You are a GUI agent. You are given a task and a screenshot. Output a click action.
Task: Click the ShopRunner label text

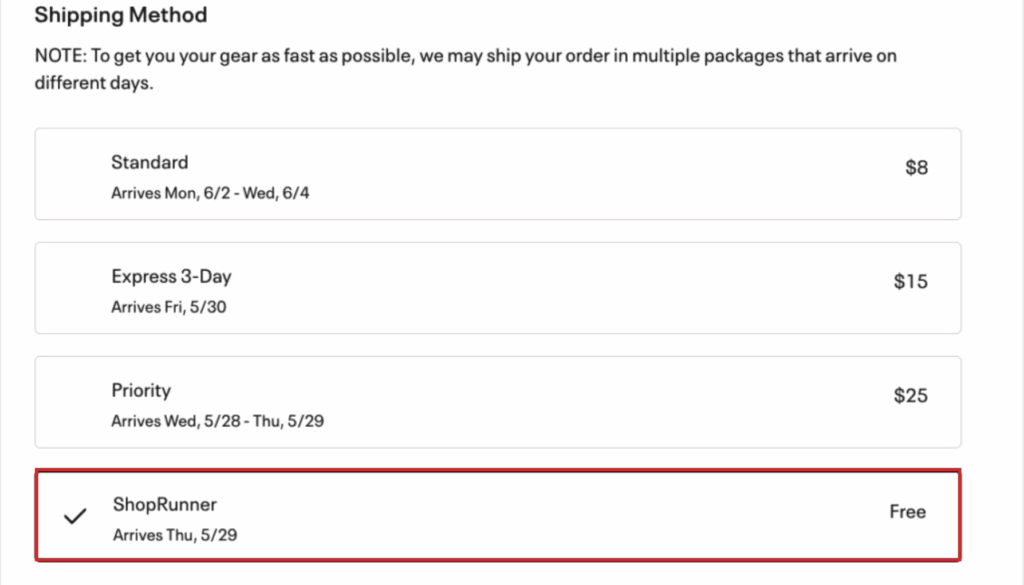(164, 505)
